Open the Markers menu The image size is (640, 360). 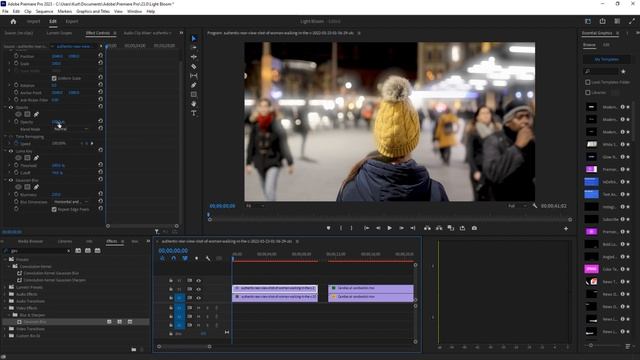[x=64, y=11]
